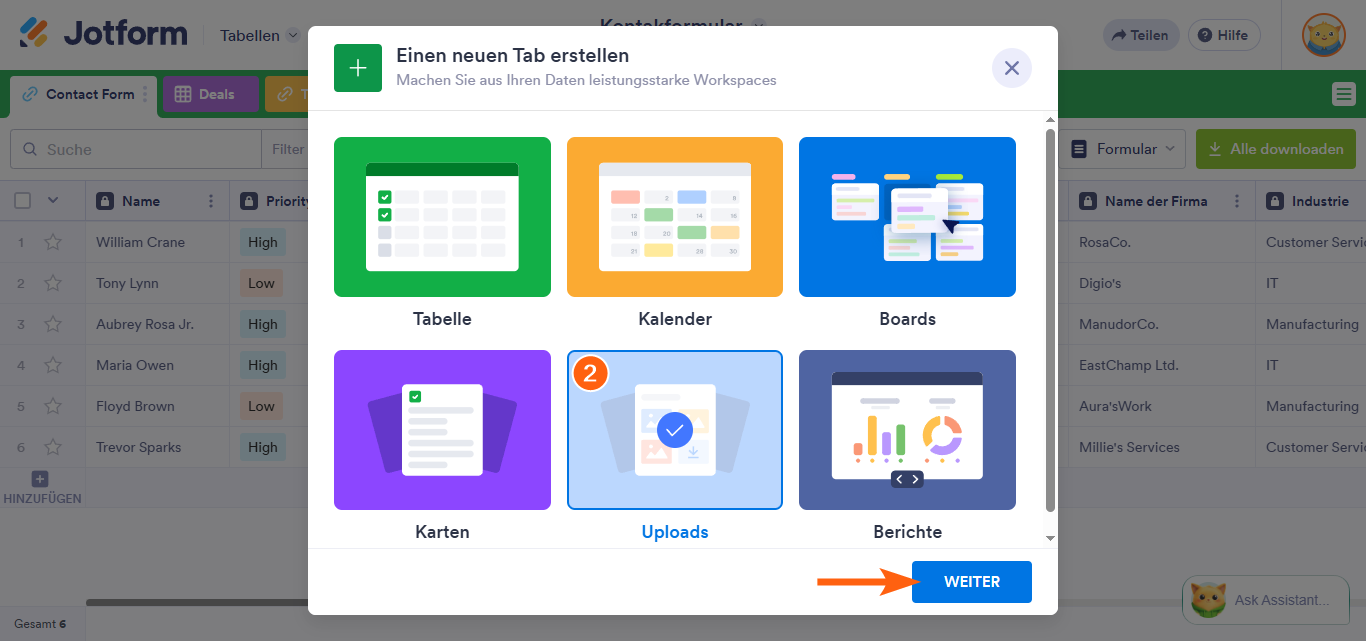
Task: Click the profile avatar in the top corner
Action: pos(1323,35)
